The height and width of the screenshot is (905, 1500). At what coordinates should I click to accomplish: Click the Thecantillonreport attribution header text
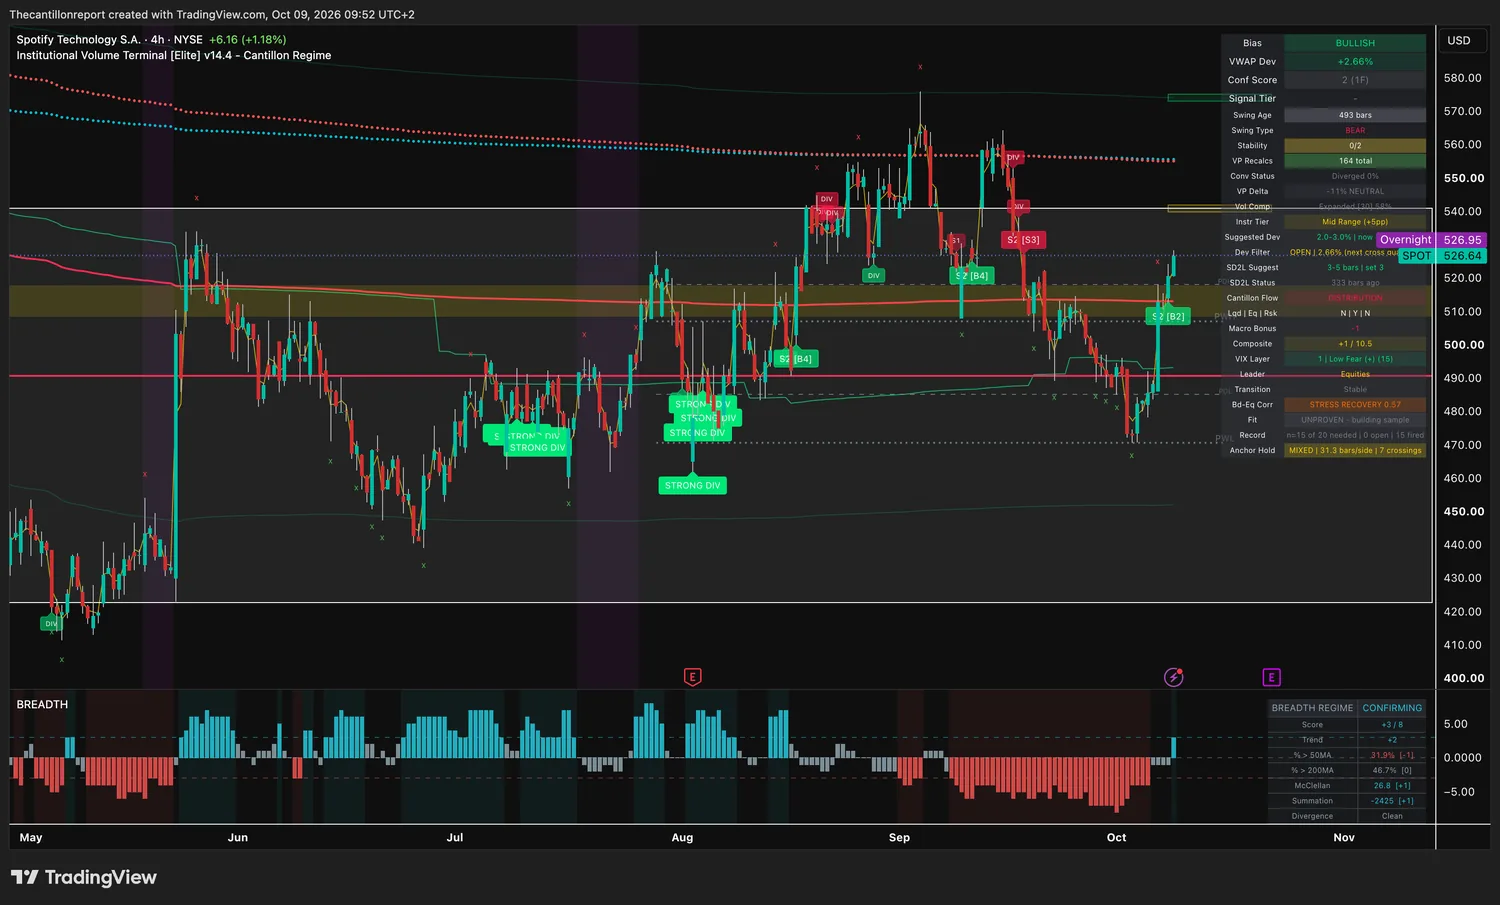click(212, 14)
